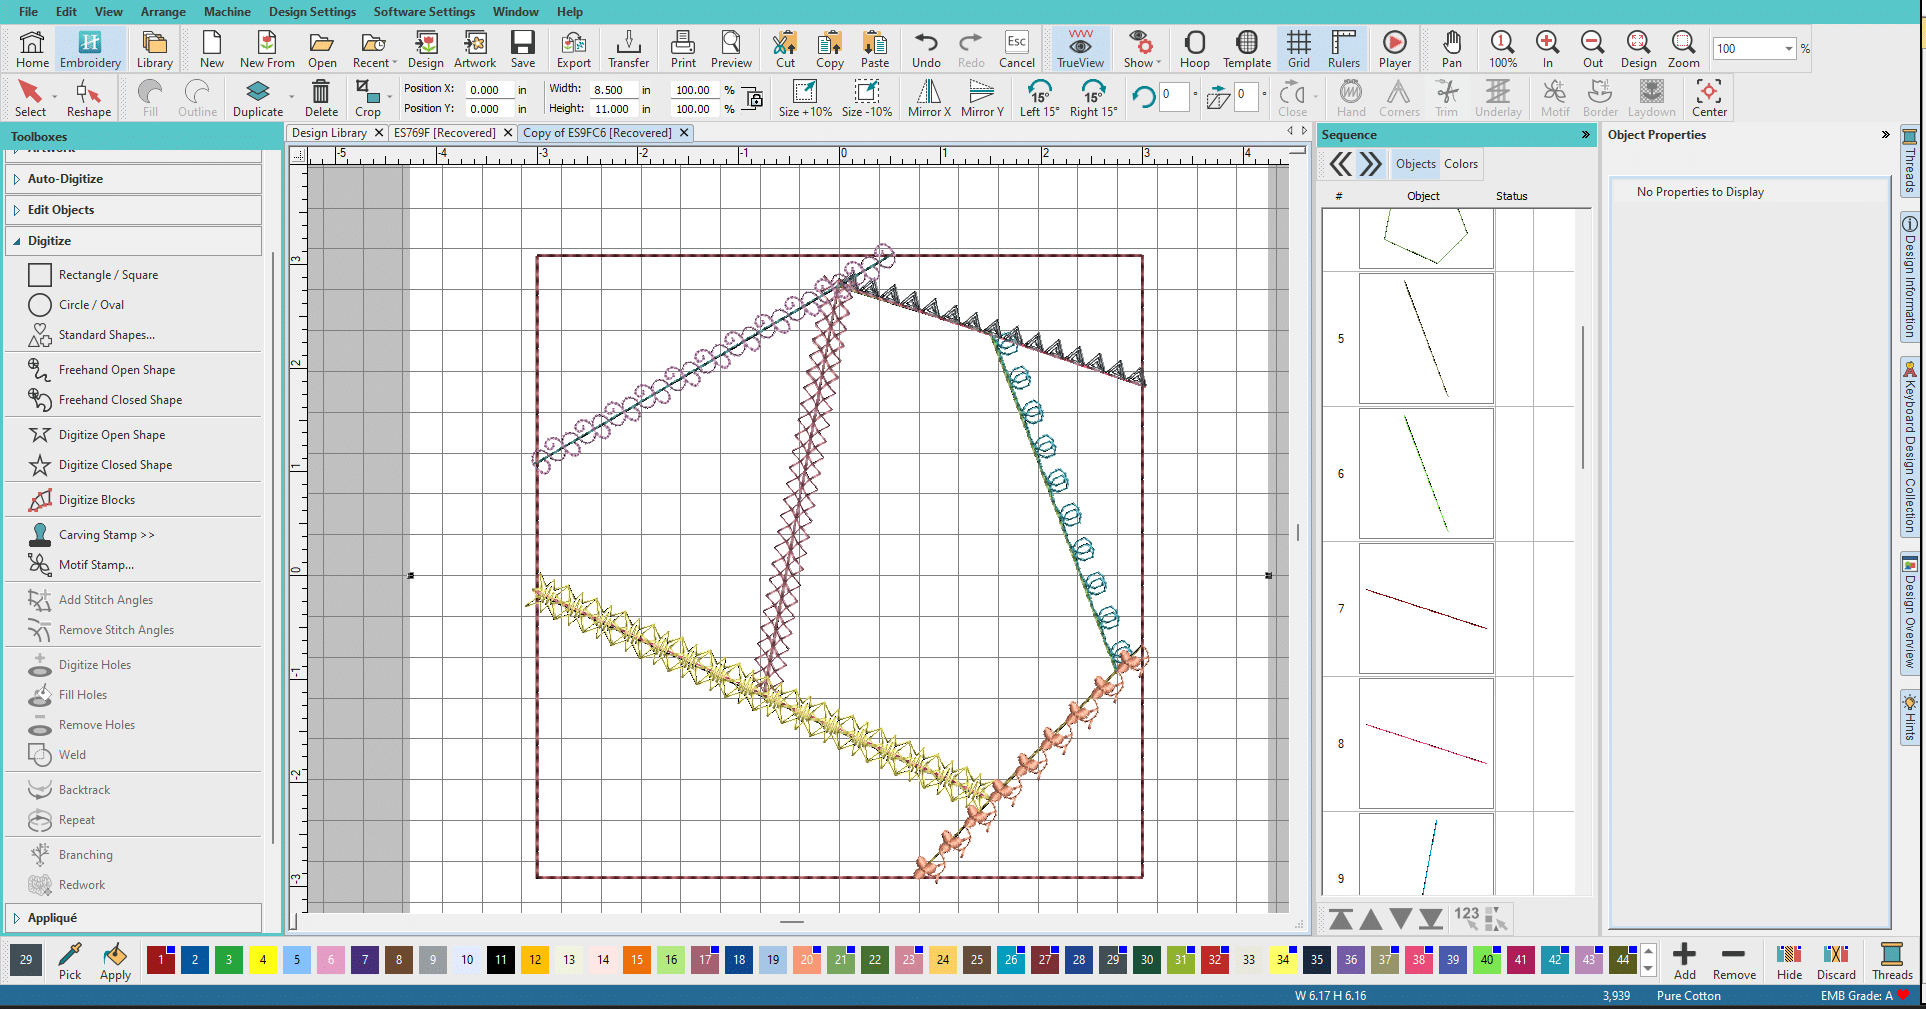Select the Embroidery mode icon
Screen dimensions: 1926x1009
point(90,48)
